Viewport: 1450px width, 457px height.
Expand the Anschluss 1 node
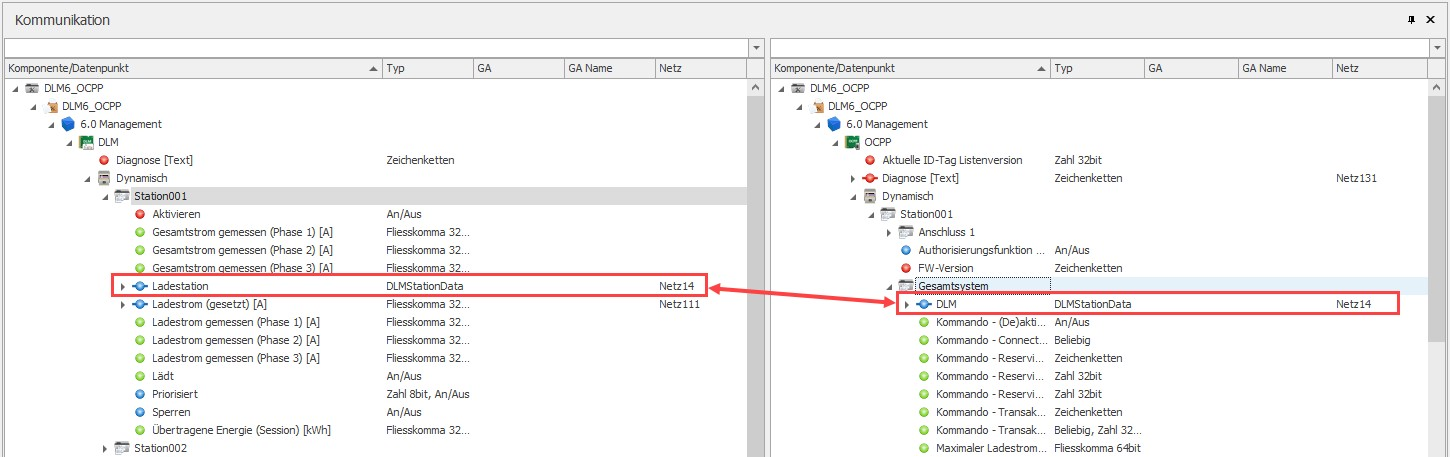click(889, 232)
